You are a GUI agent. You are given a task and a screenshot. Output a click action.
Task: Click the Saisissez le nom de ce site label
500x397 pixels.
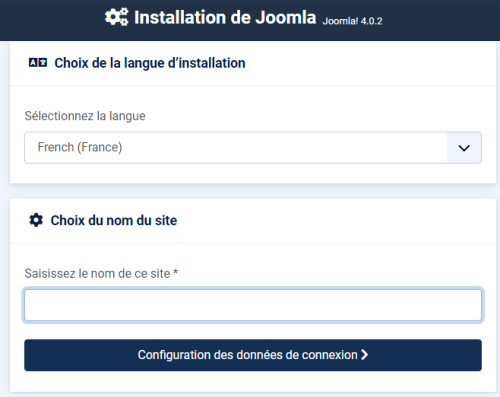coord(97,273)
